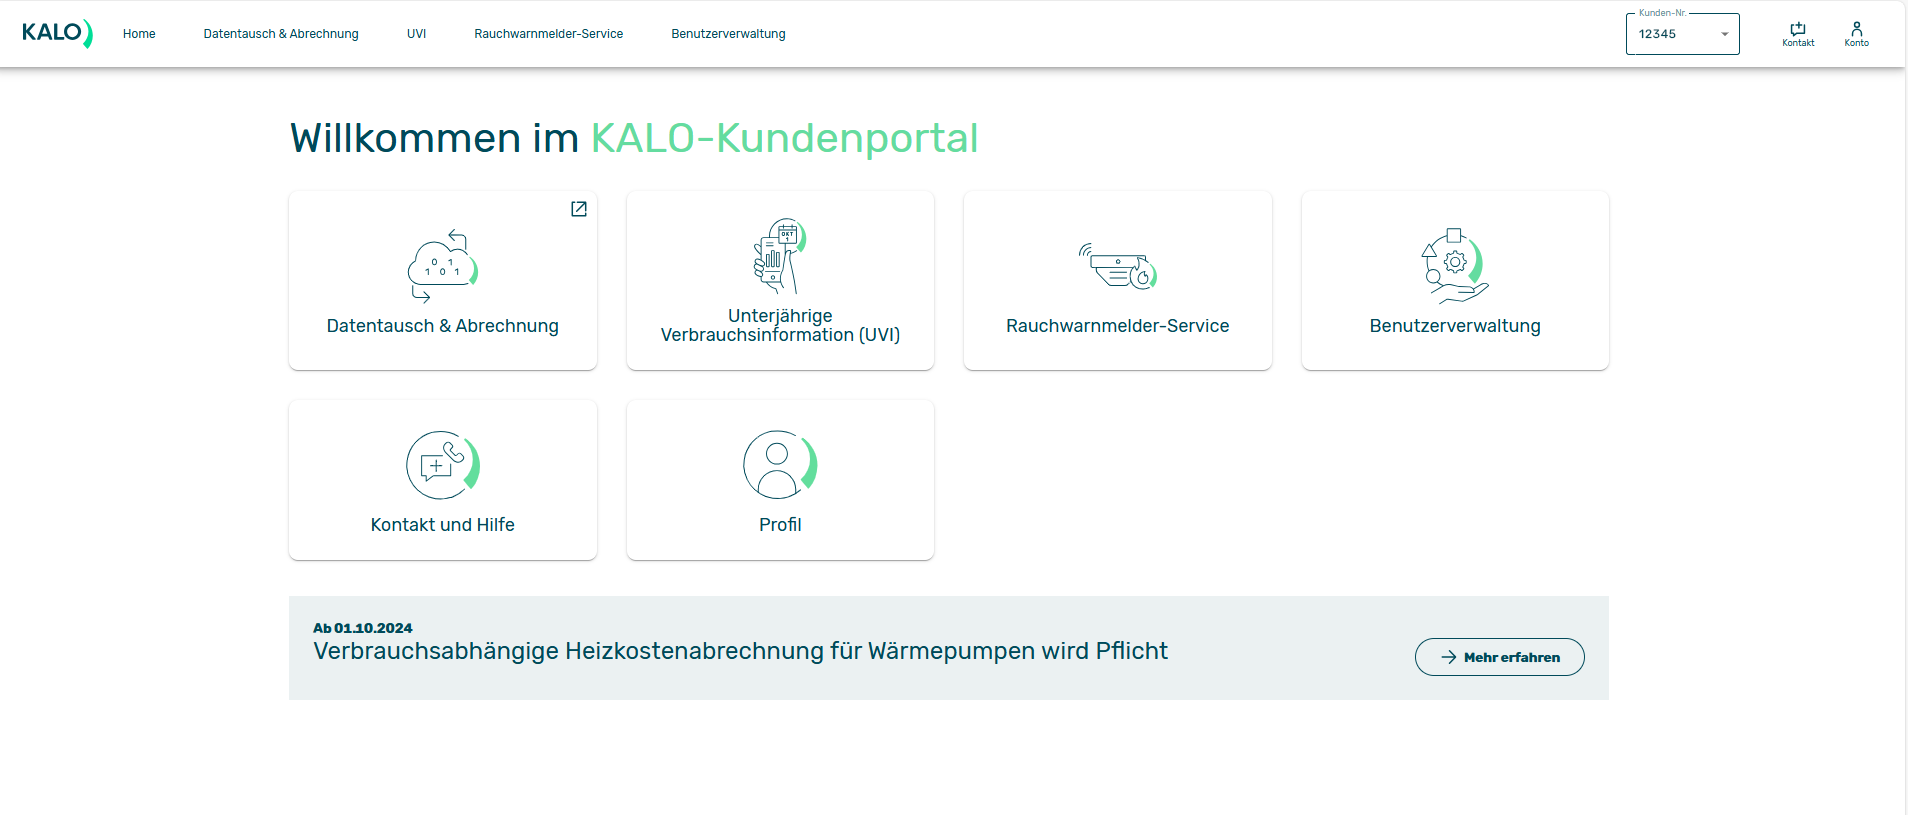Click the Heizkostenabrechnung für Wärmepumpen headline
This screenshot has width=1908, height=815.
(x=740, y=651)
